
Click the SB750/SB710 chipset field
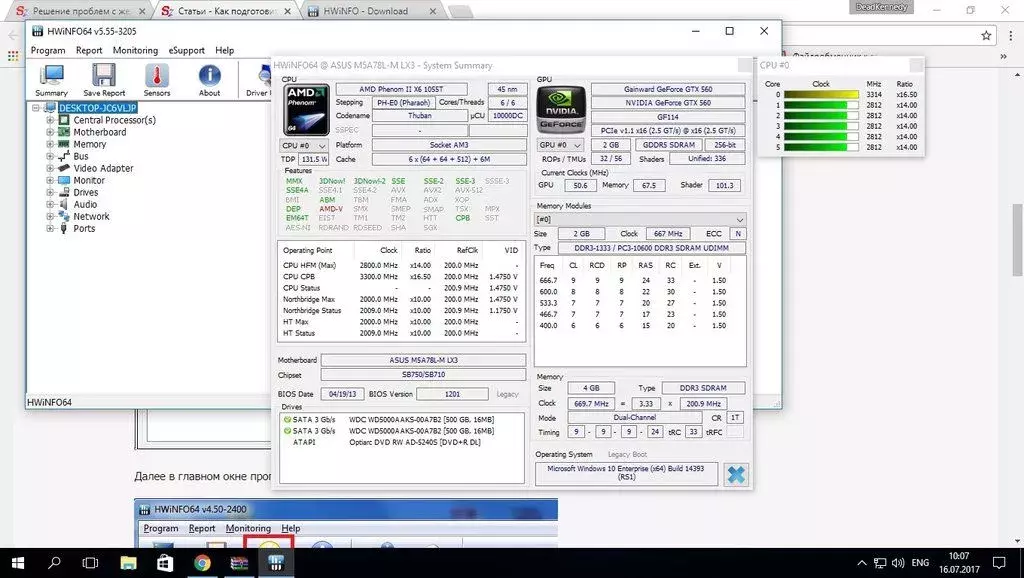pos(423,375)
